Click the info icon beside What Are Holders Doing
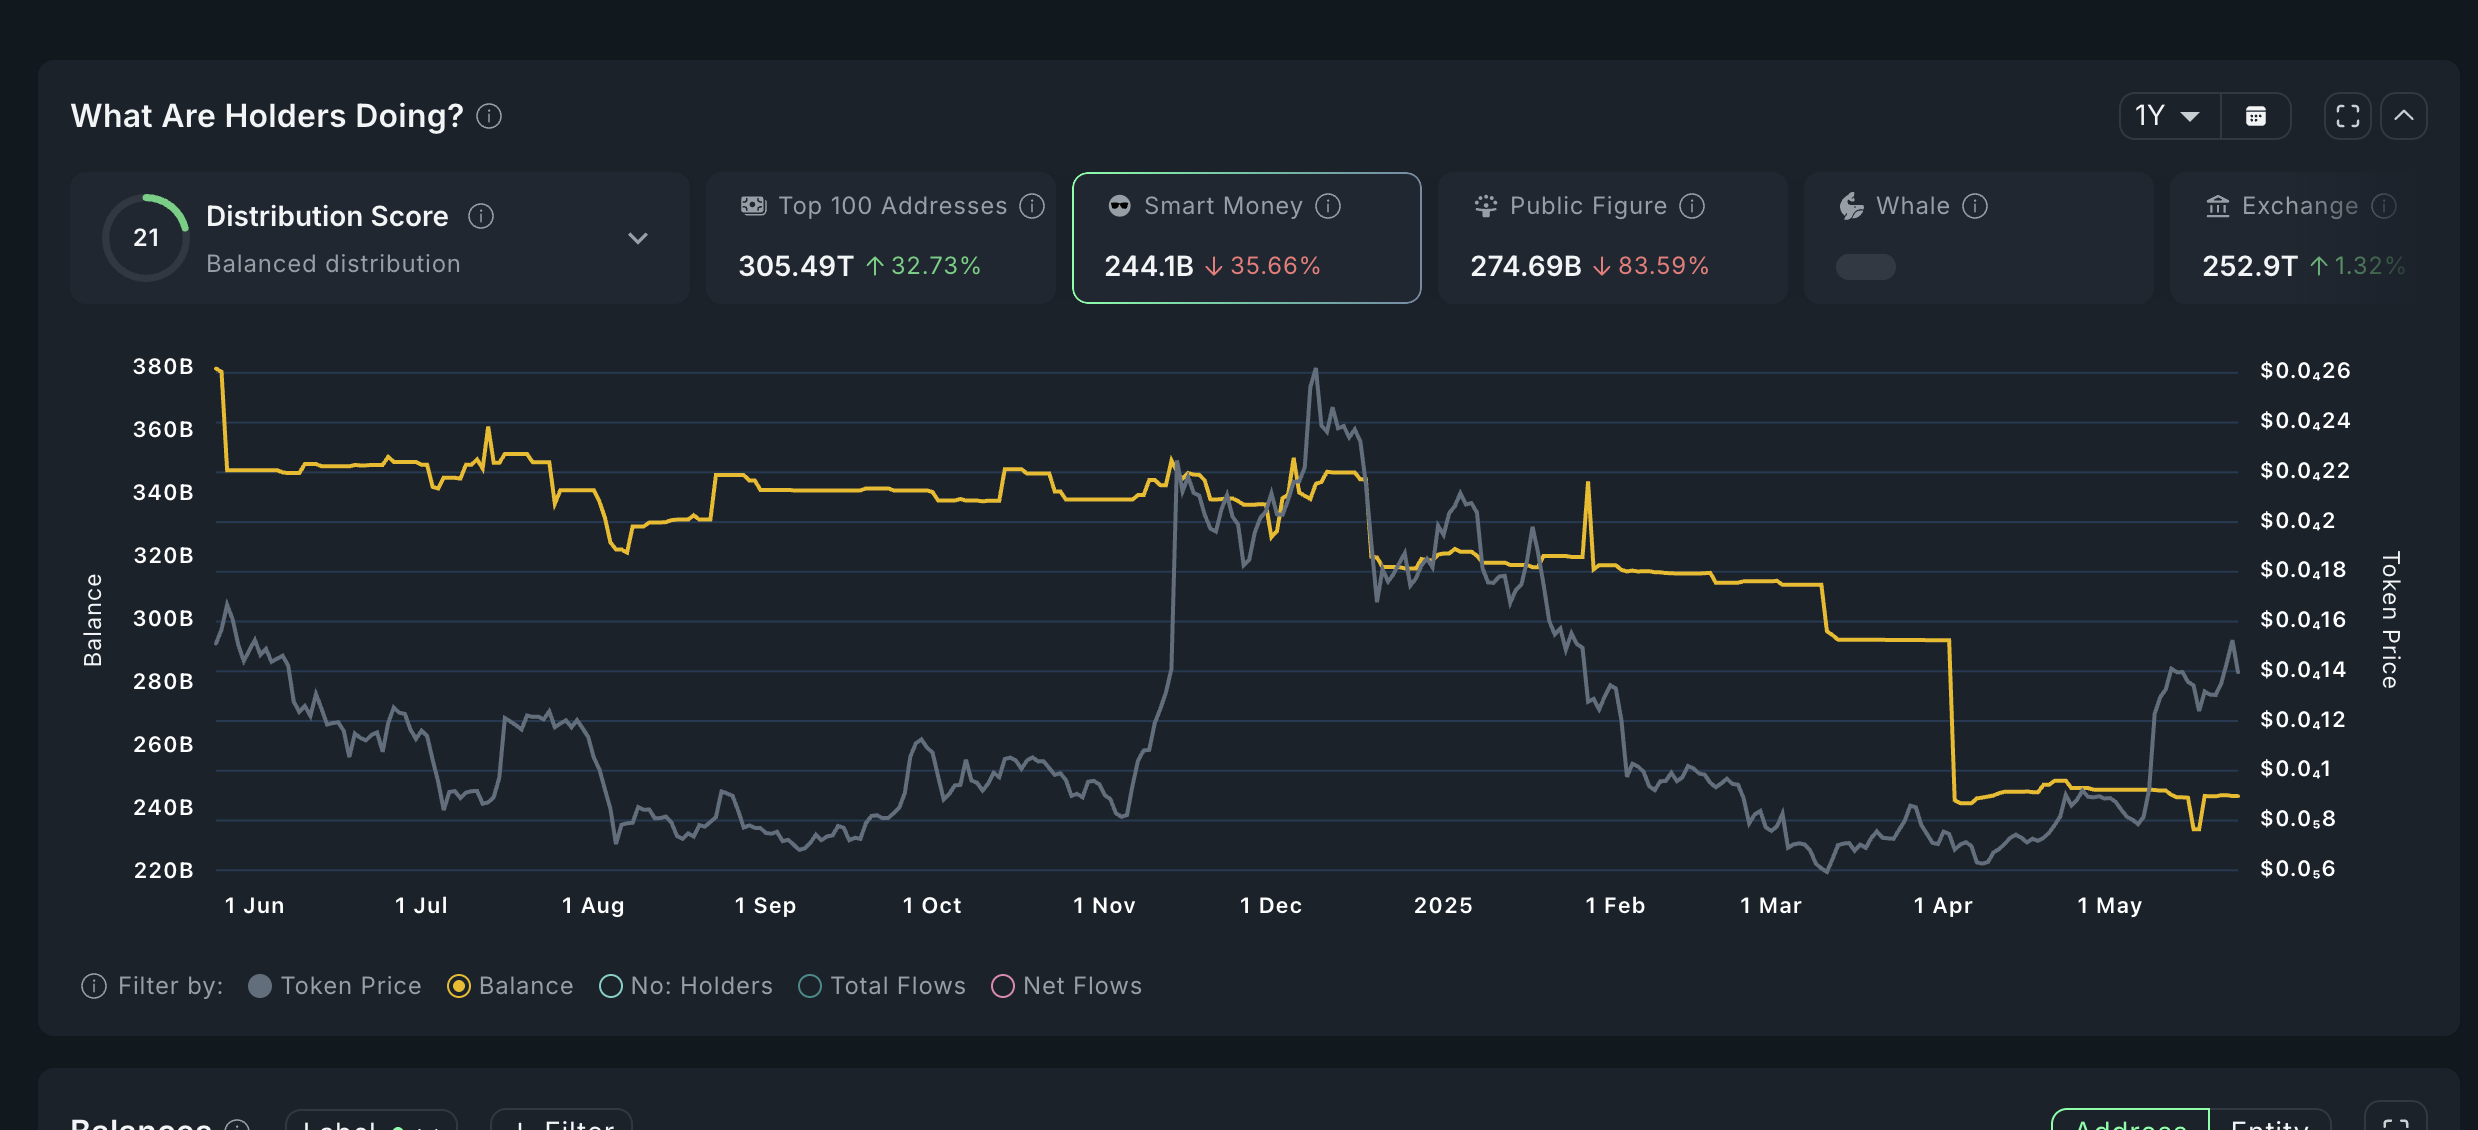Screen dimensions: 2478x1130 coord(488,116)
